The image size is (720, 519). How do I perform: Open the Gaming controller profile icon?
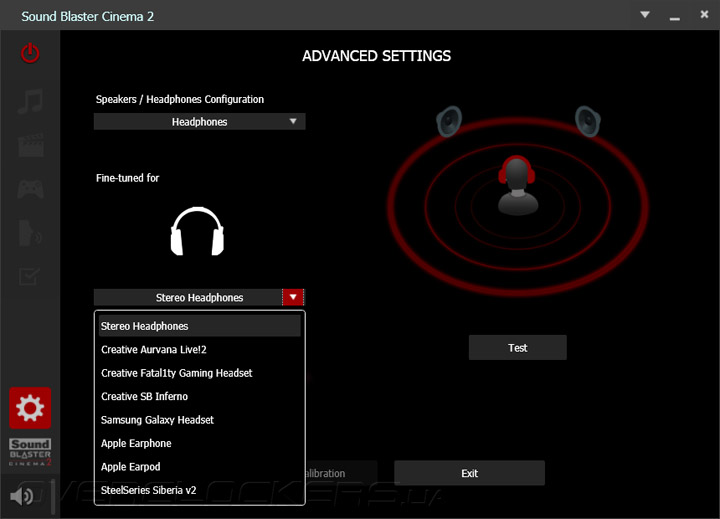30,189
